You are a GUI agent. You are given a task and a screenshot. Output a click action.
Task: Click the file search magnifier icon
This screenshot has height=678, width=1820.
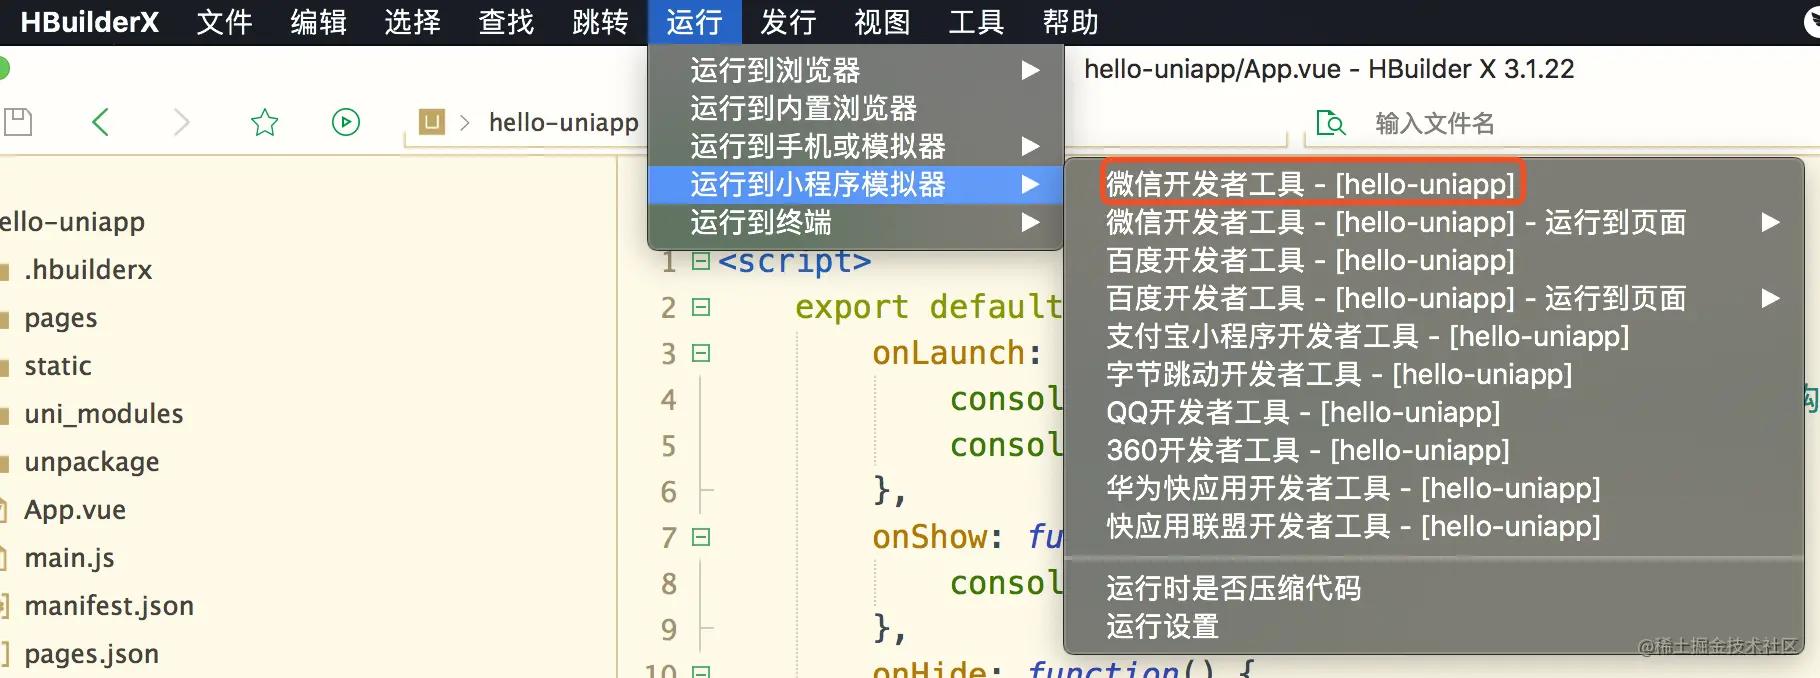1331,123
